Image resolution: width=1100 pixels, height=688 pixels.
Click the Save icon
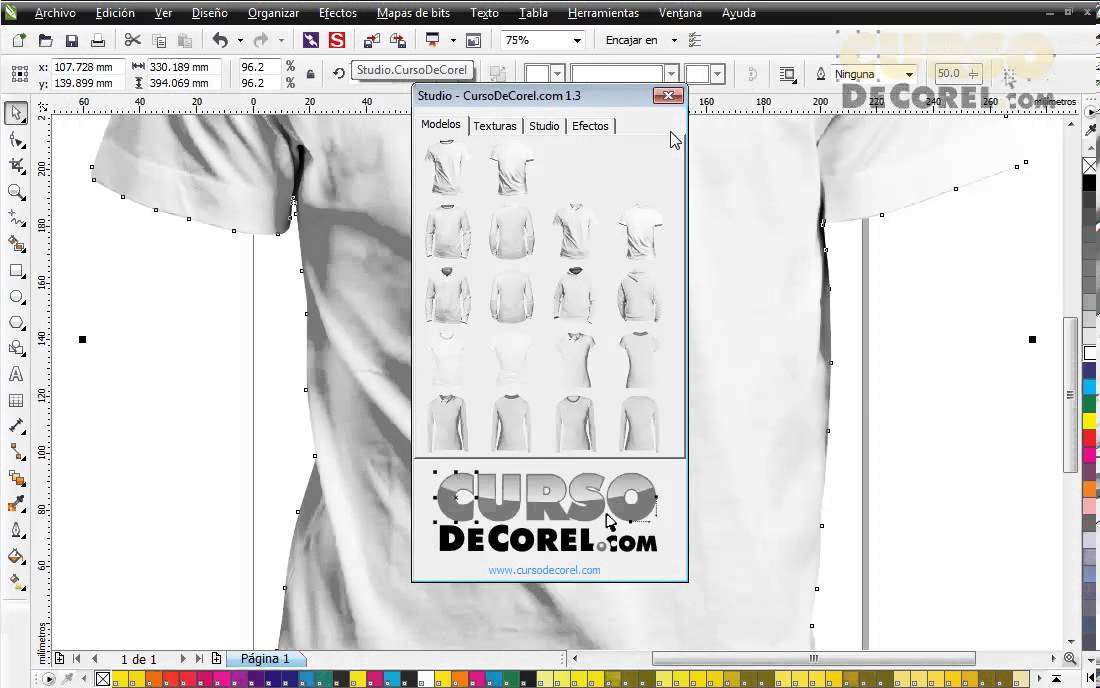[72, 41]
